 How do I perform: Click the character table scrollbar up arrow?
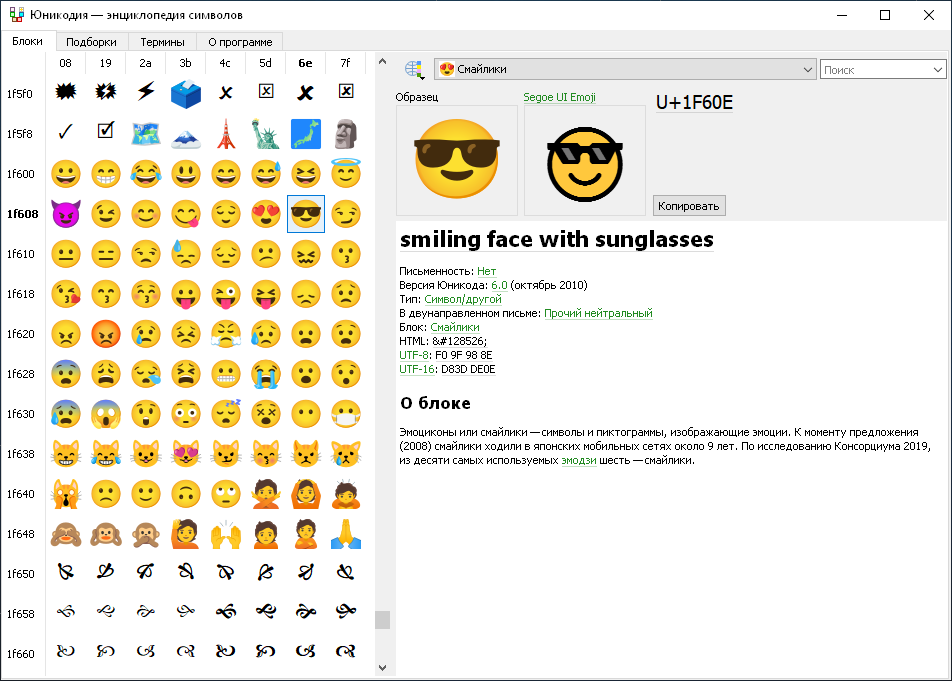[x=382, y=61]
